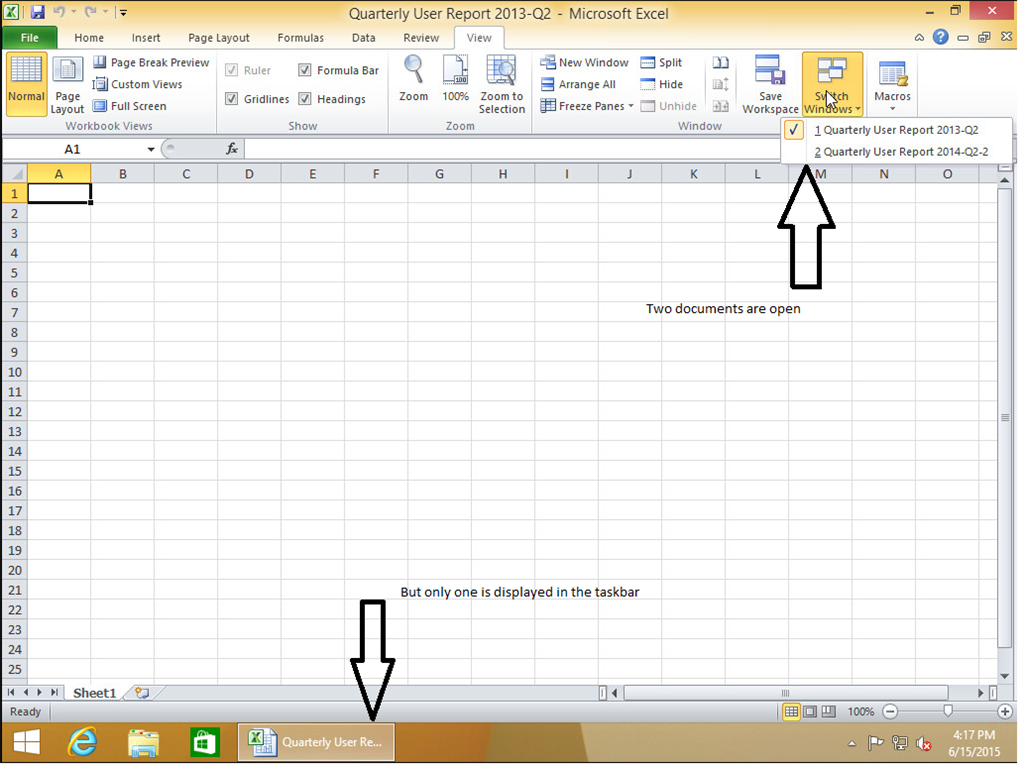Click View Side by Side icon
This screenshot has height=766, width=1024.
pos(720,63)
